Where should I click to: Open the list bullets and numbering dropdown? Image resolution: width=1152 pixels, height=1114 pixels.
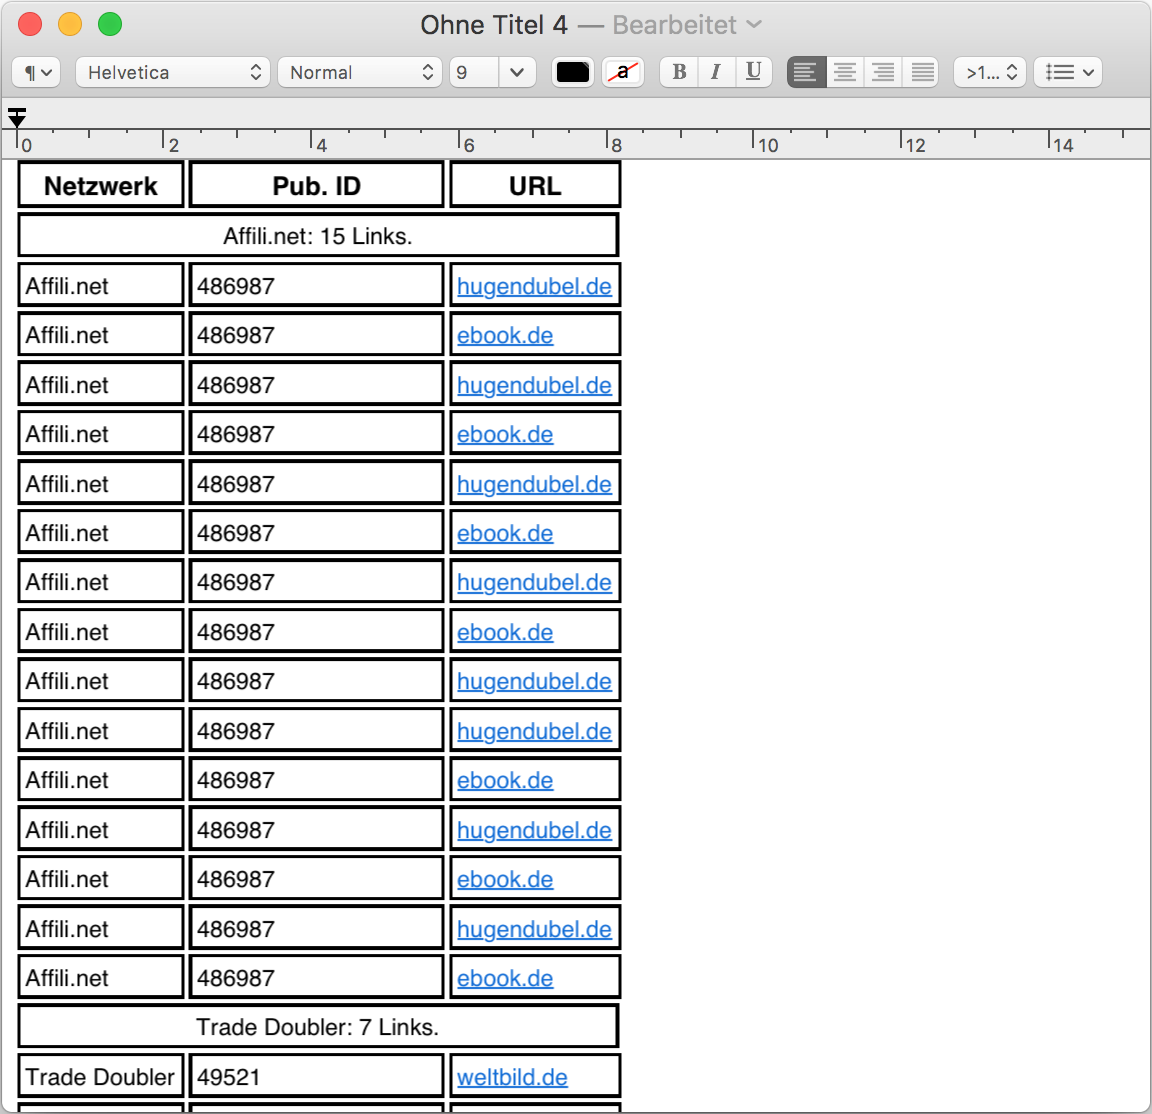(x=1068, y=72)
